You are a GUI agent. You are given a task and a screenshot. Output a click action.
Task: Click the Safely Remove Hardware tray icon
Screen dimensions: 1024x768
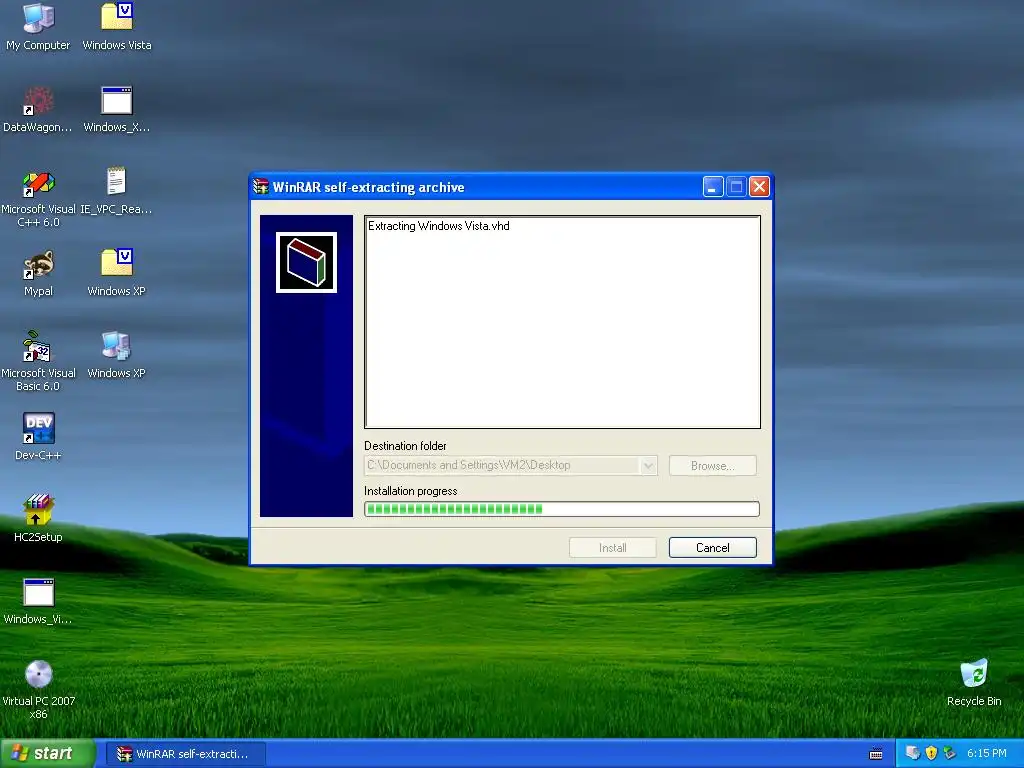pyautogui.click(x=950, y=753)
